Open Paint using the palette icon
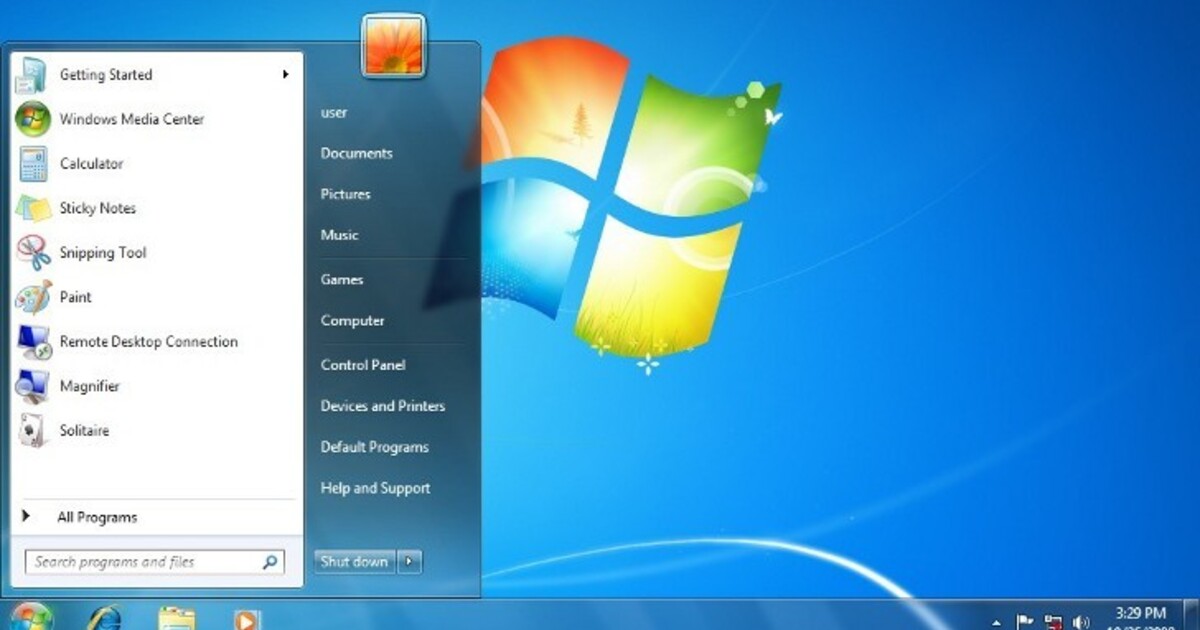Screen dimensions: 1200x630 (32, 297)
